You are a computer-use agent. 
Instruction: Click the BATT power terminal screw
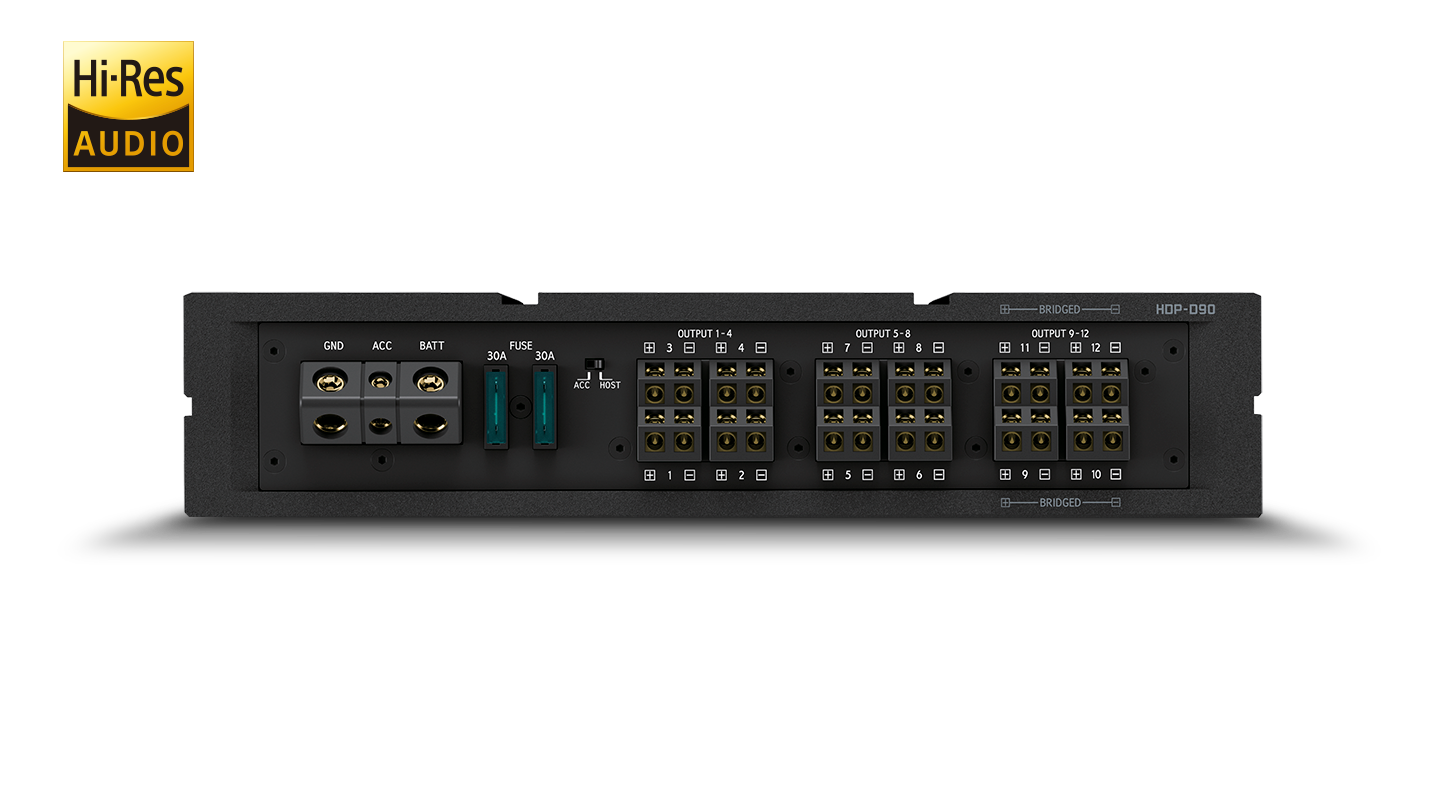coord(430,381)
